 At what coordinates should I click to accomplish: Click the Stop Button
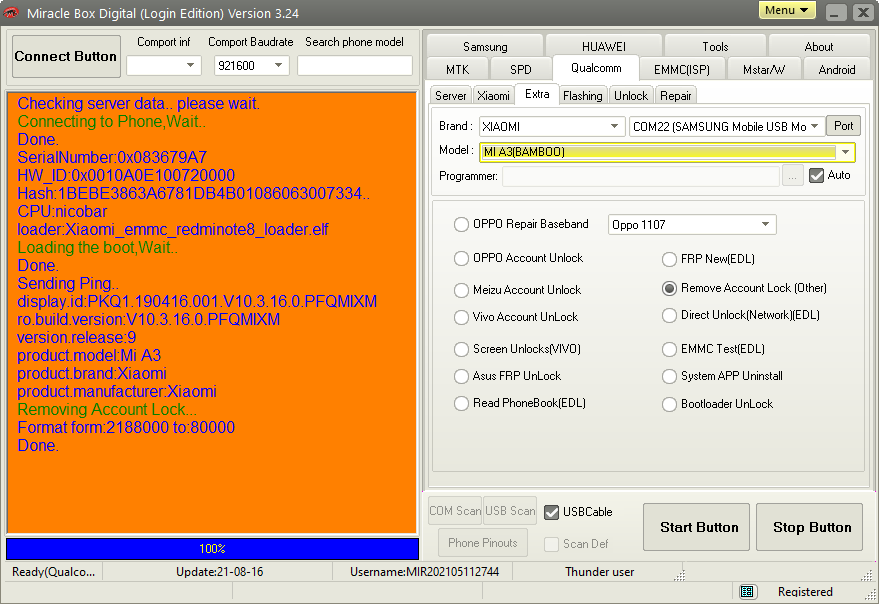pyautogui.click(x=809, y=527)
